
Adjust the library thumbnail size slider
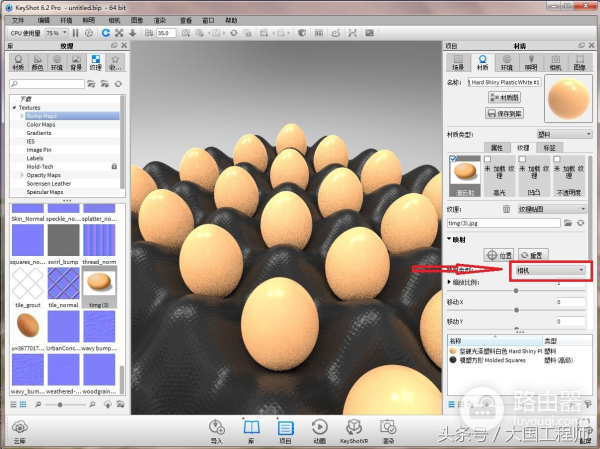[x=60, y=405]
